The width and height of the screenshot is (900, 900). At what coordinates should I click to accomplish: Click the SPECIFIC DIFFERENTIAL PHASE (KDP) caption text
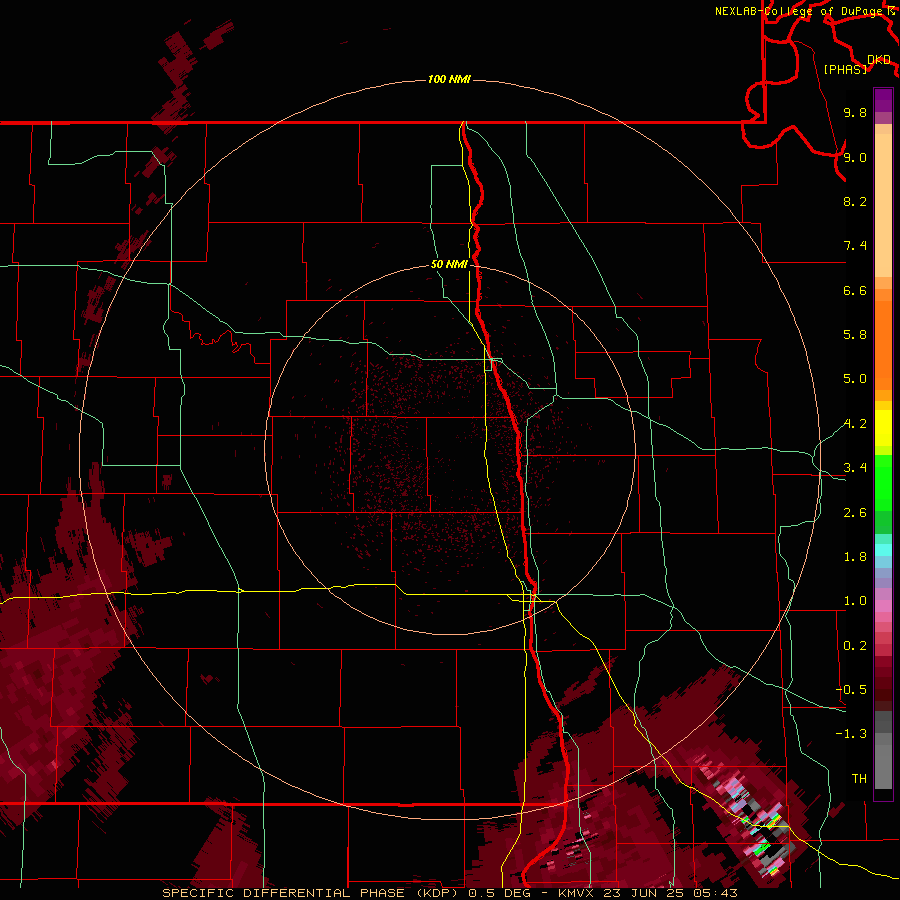pos(311,893)
